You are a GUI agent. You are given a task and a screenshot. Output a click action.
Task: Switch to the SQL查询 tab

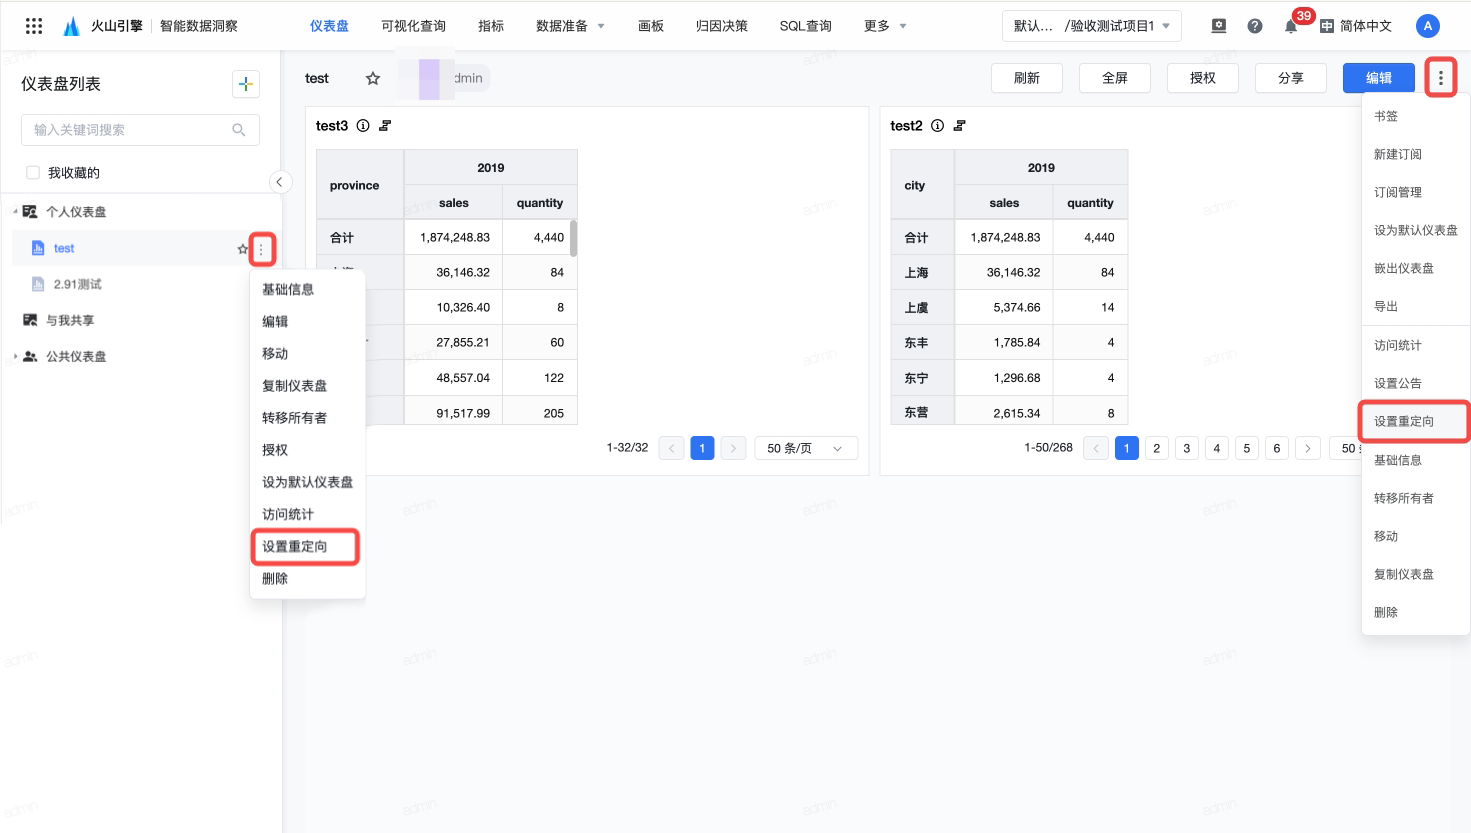click(805, 26)
